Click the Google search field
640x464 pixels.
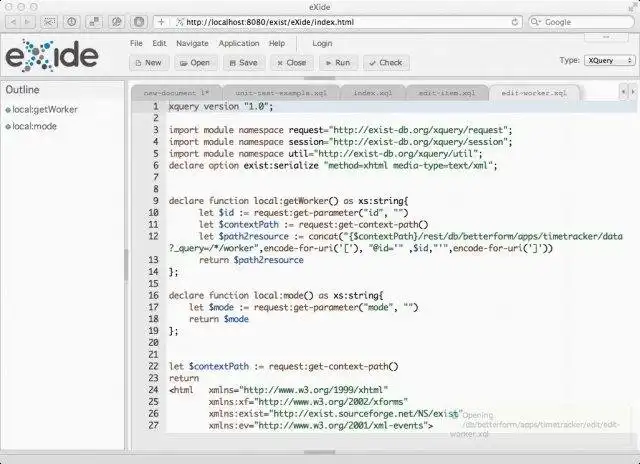582,22
